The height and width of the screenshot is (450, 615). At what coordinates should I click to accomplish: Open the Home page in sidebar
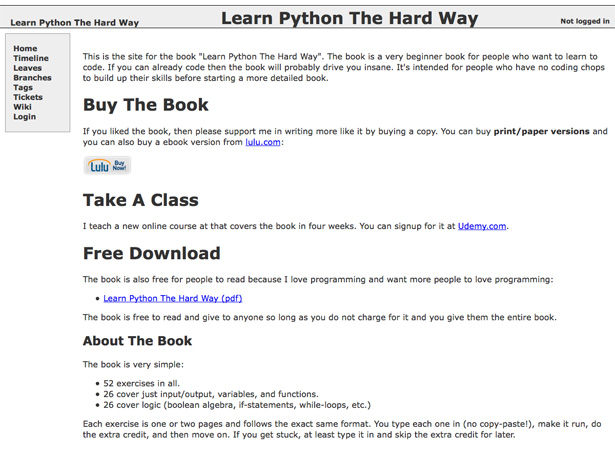point(25,49)
